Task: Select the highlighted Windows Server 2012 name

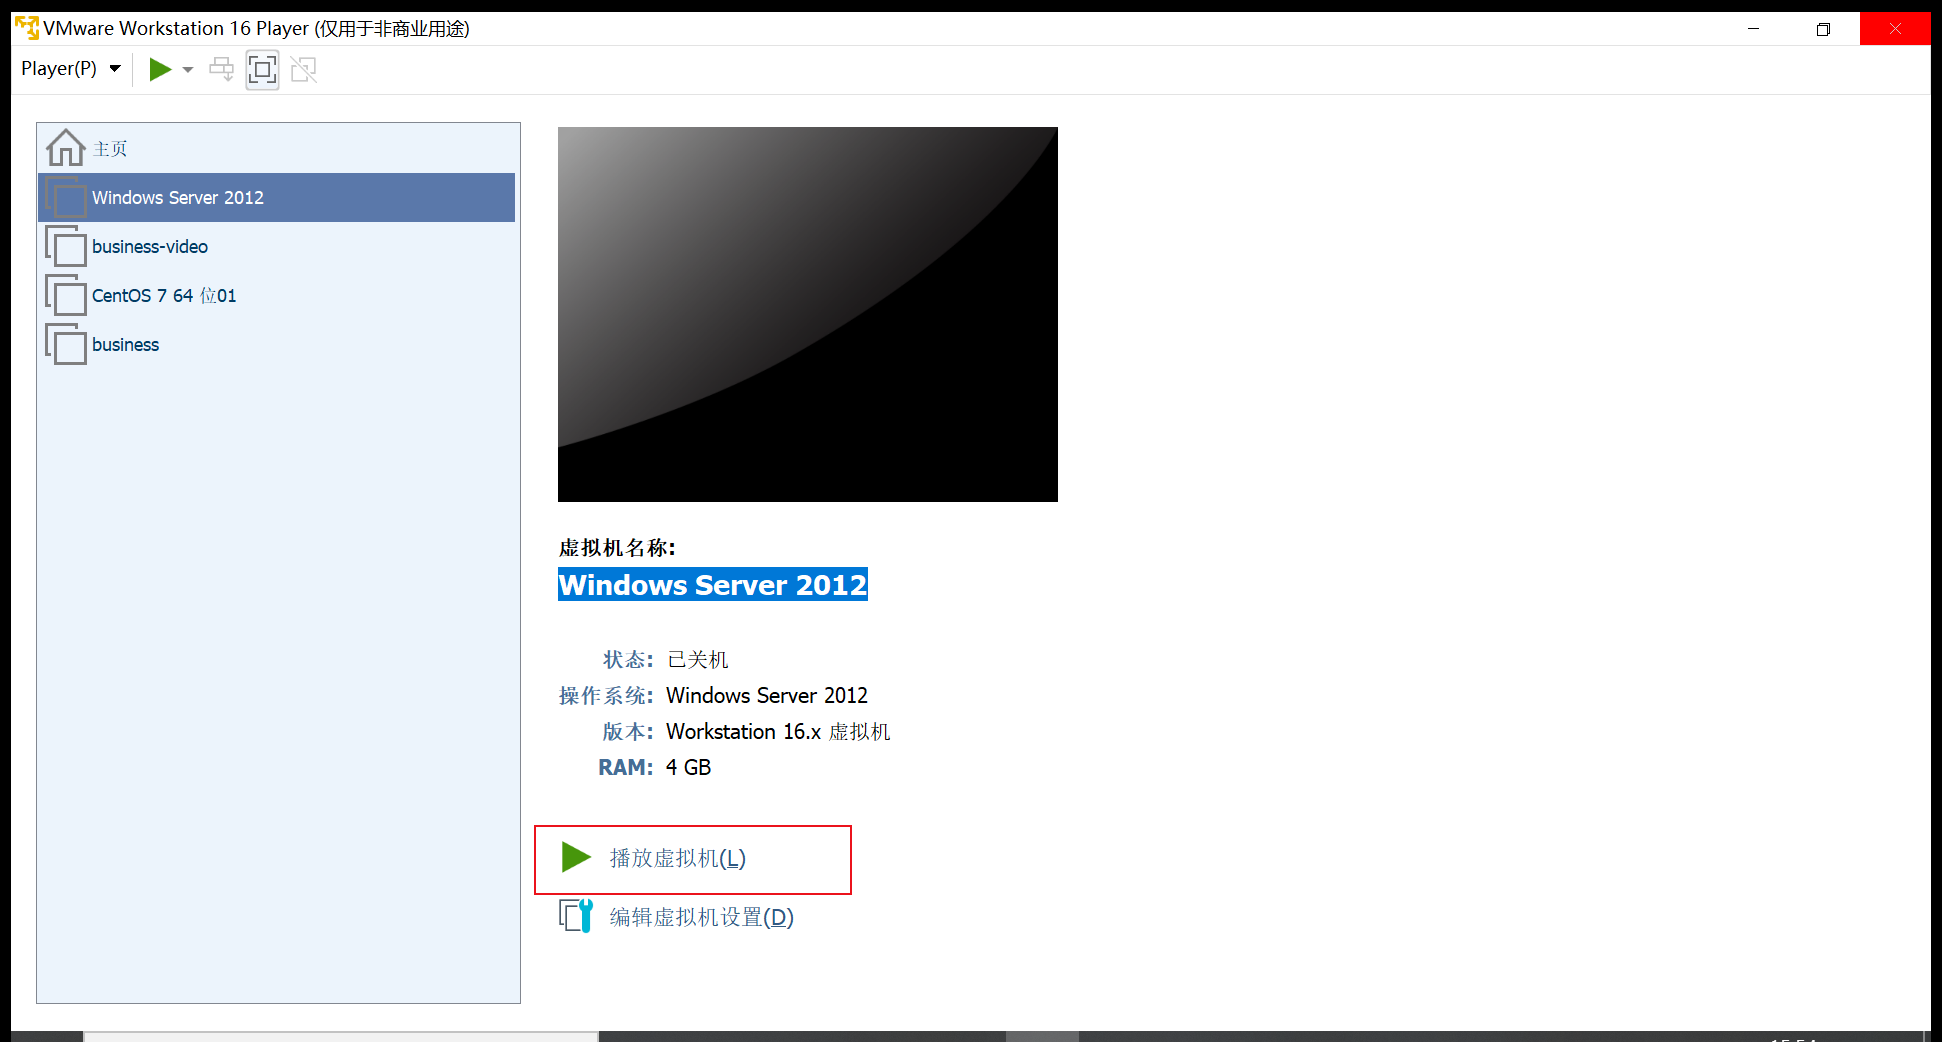Action: click(x=712, y=585)
